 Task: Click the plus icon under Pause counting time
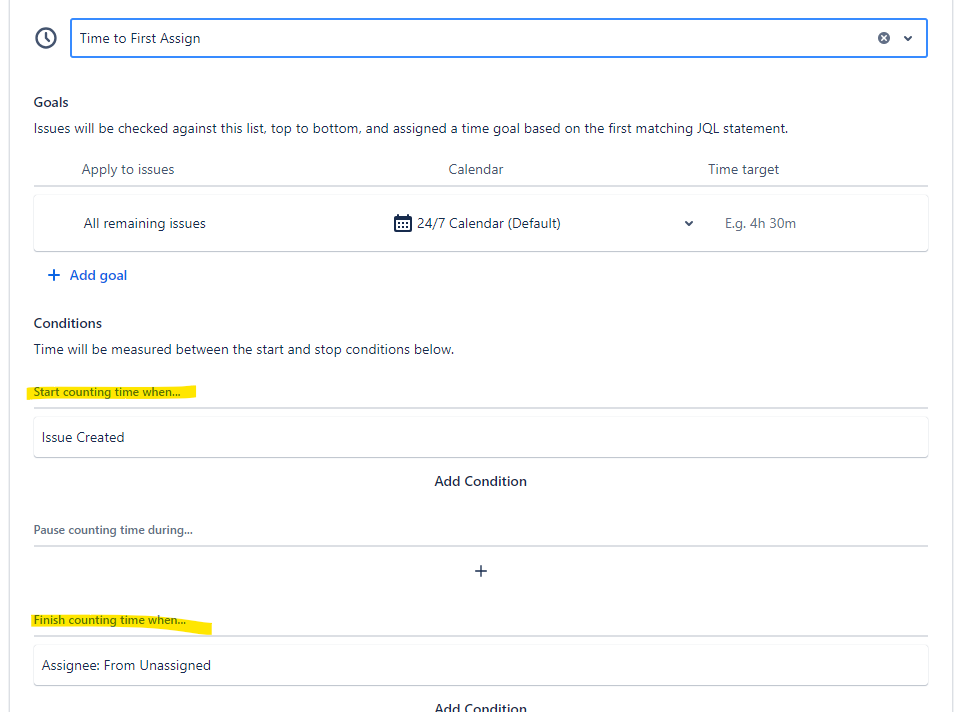point(481,570)
